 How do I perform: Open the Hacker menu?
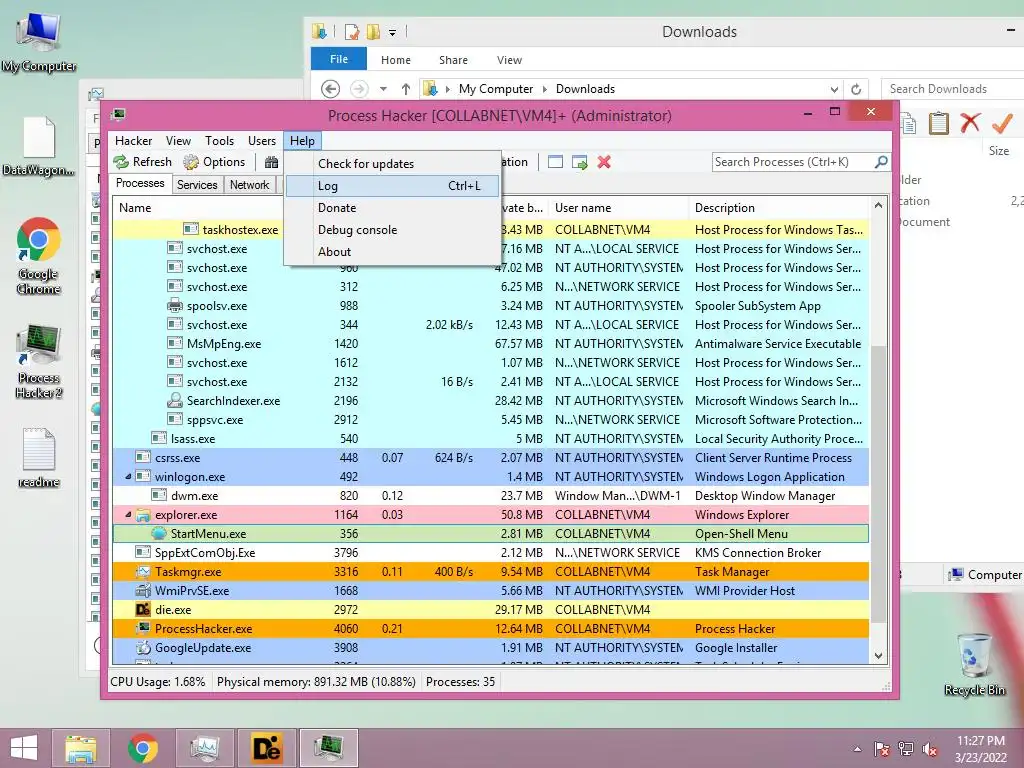[133, 141]
